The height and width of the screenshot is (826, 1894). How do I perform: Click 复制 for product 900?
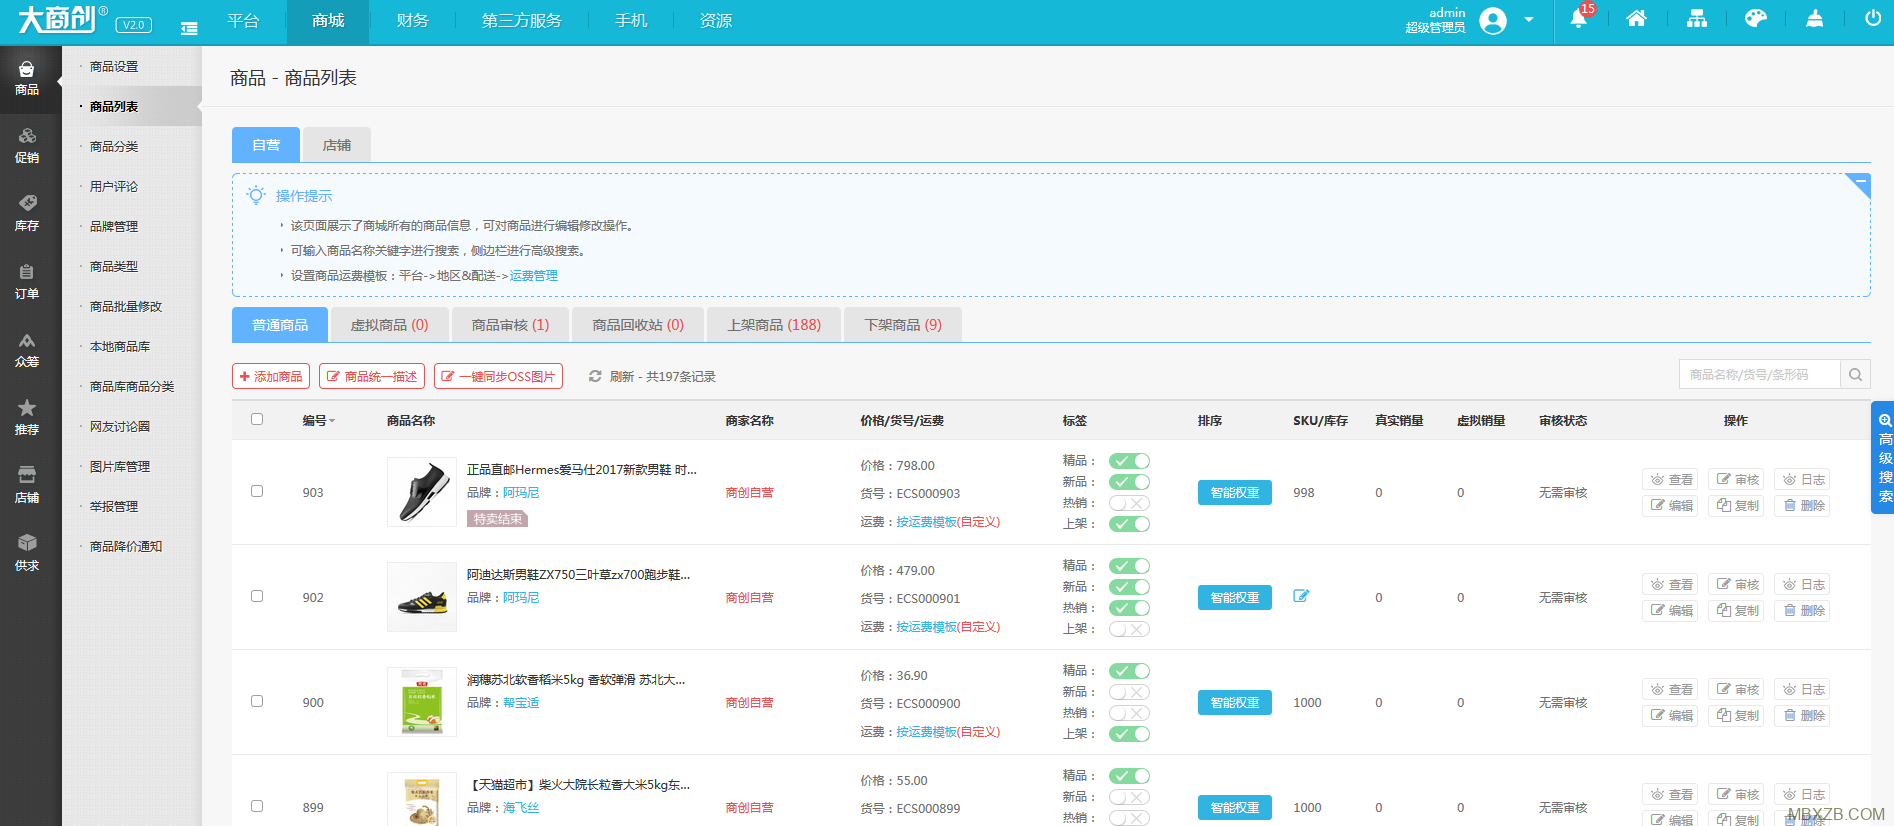tap(1736, 715)
